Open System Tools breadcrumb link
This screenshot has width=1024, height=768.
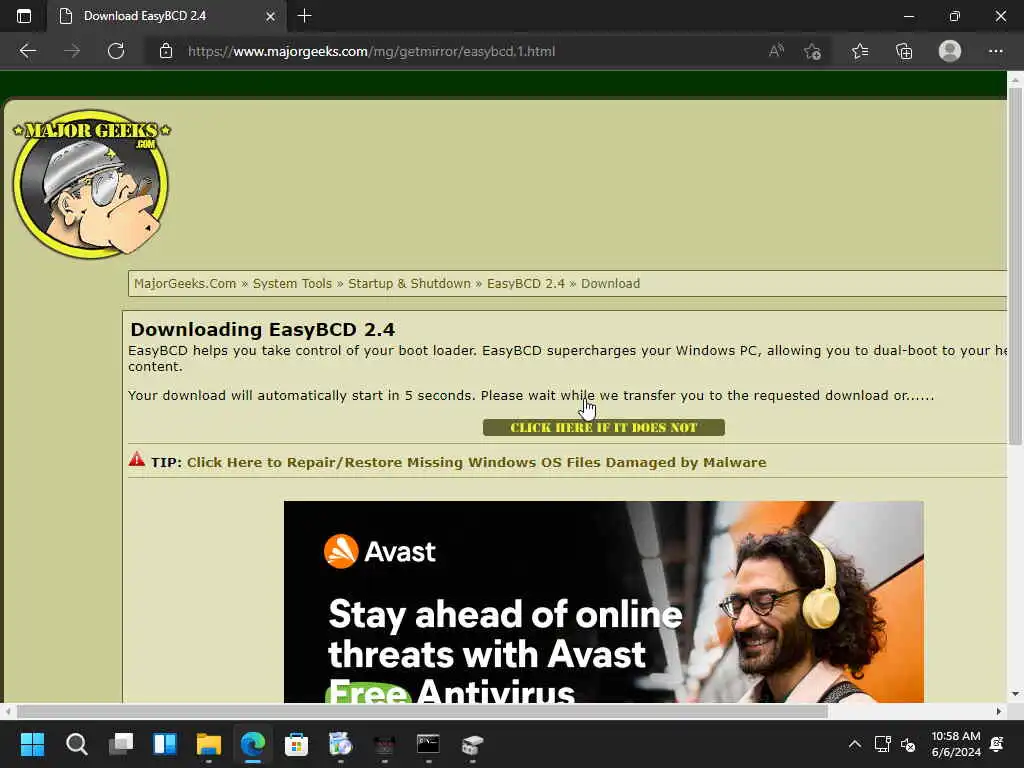pyautogui.click(x=292, y=283)
